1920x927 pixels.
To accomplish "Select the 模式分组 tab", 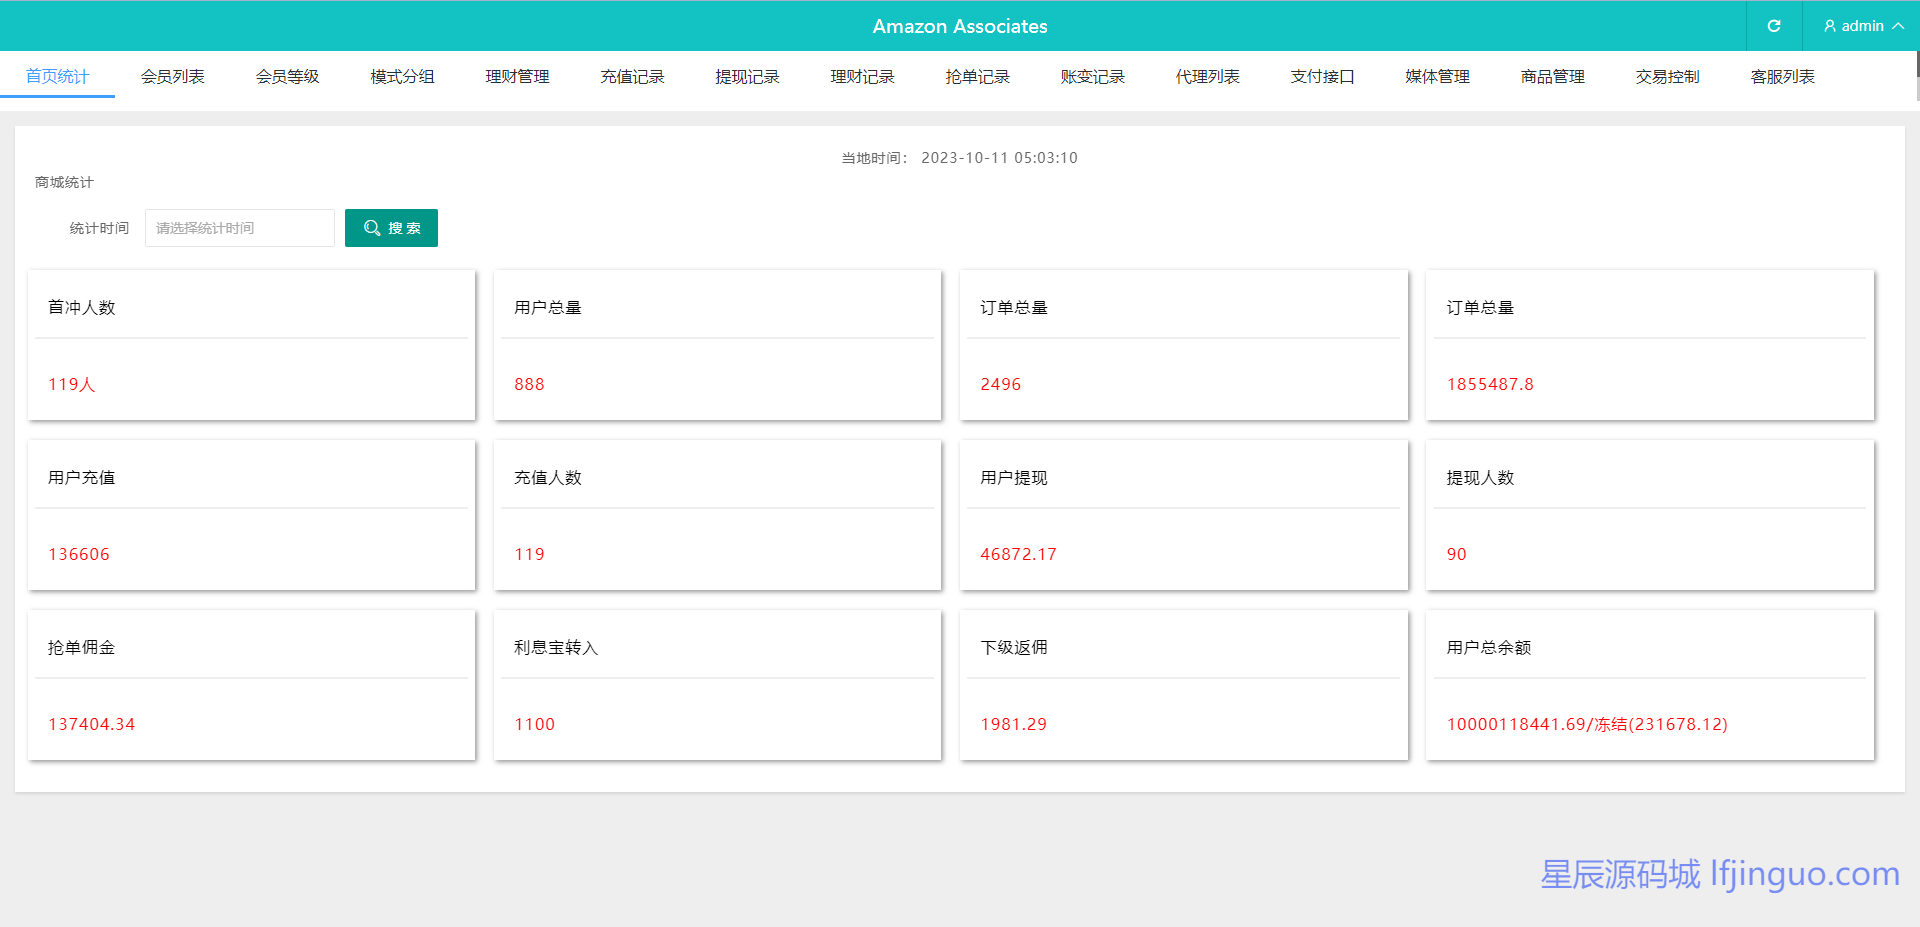I will (x=402, y=77).
